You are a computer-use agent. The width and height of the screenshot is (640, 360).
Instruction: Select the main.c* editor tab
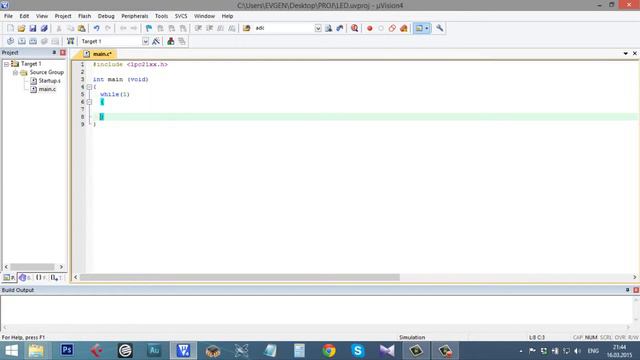98,54
